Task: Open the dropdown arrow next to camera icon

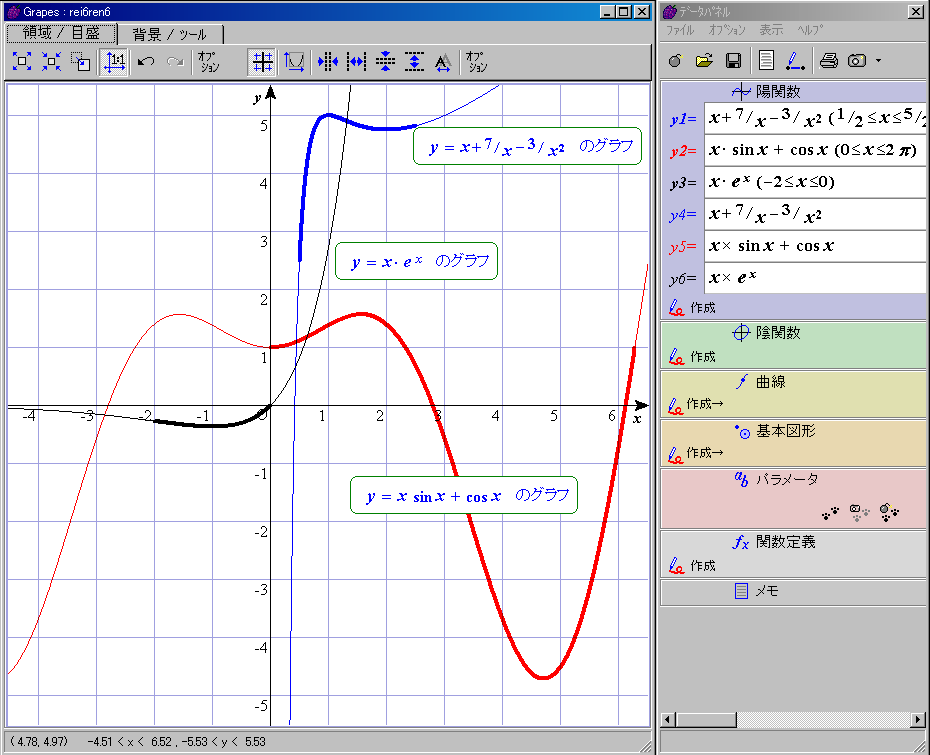Action: 878,60
